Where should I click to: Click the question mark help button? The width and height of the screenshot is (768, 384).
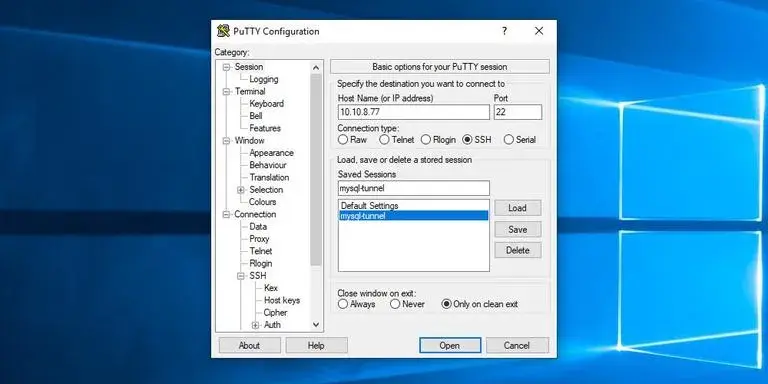point(504,31)
